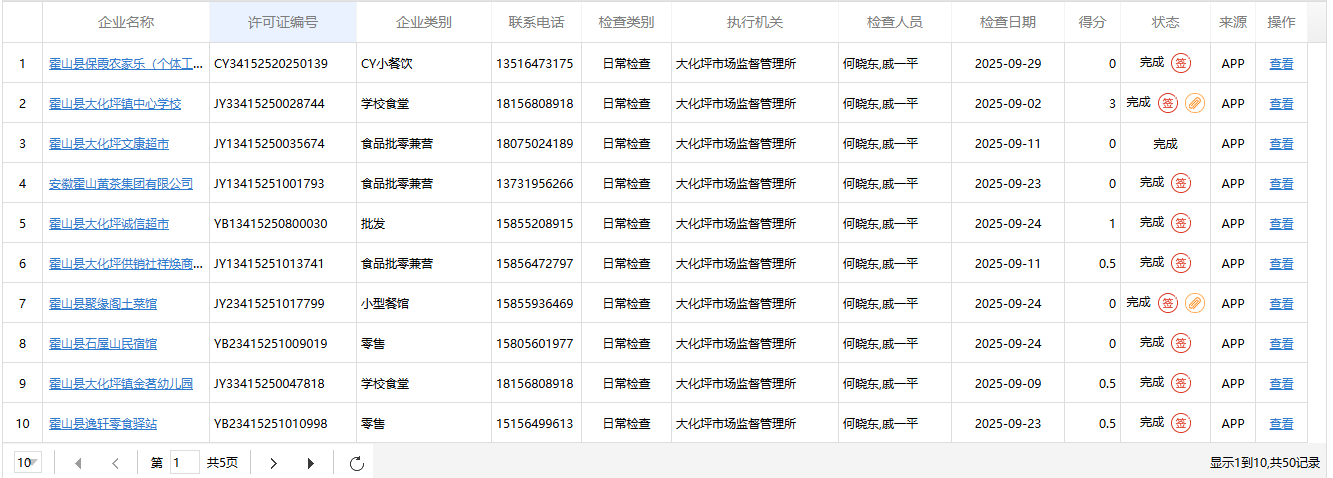Open the orange attachment paperclip in row 2
Viewport: 1333px width, 478px height.
click(x=1194, y=103)
